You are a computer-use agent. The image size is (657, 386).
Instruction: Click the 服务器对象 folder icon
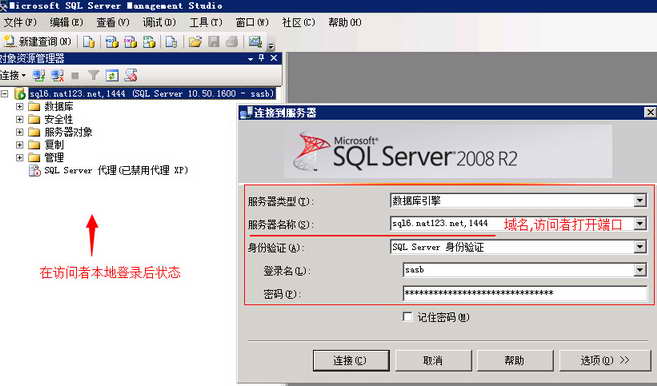click(x=34, y=132)
